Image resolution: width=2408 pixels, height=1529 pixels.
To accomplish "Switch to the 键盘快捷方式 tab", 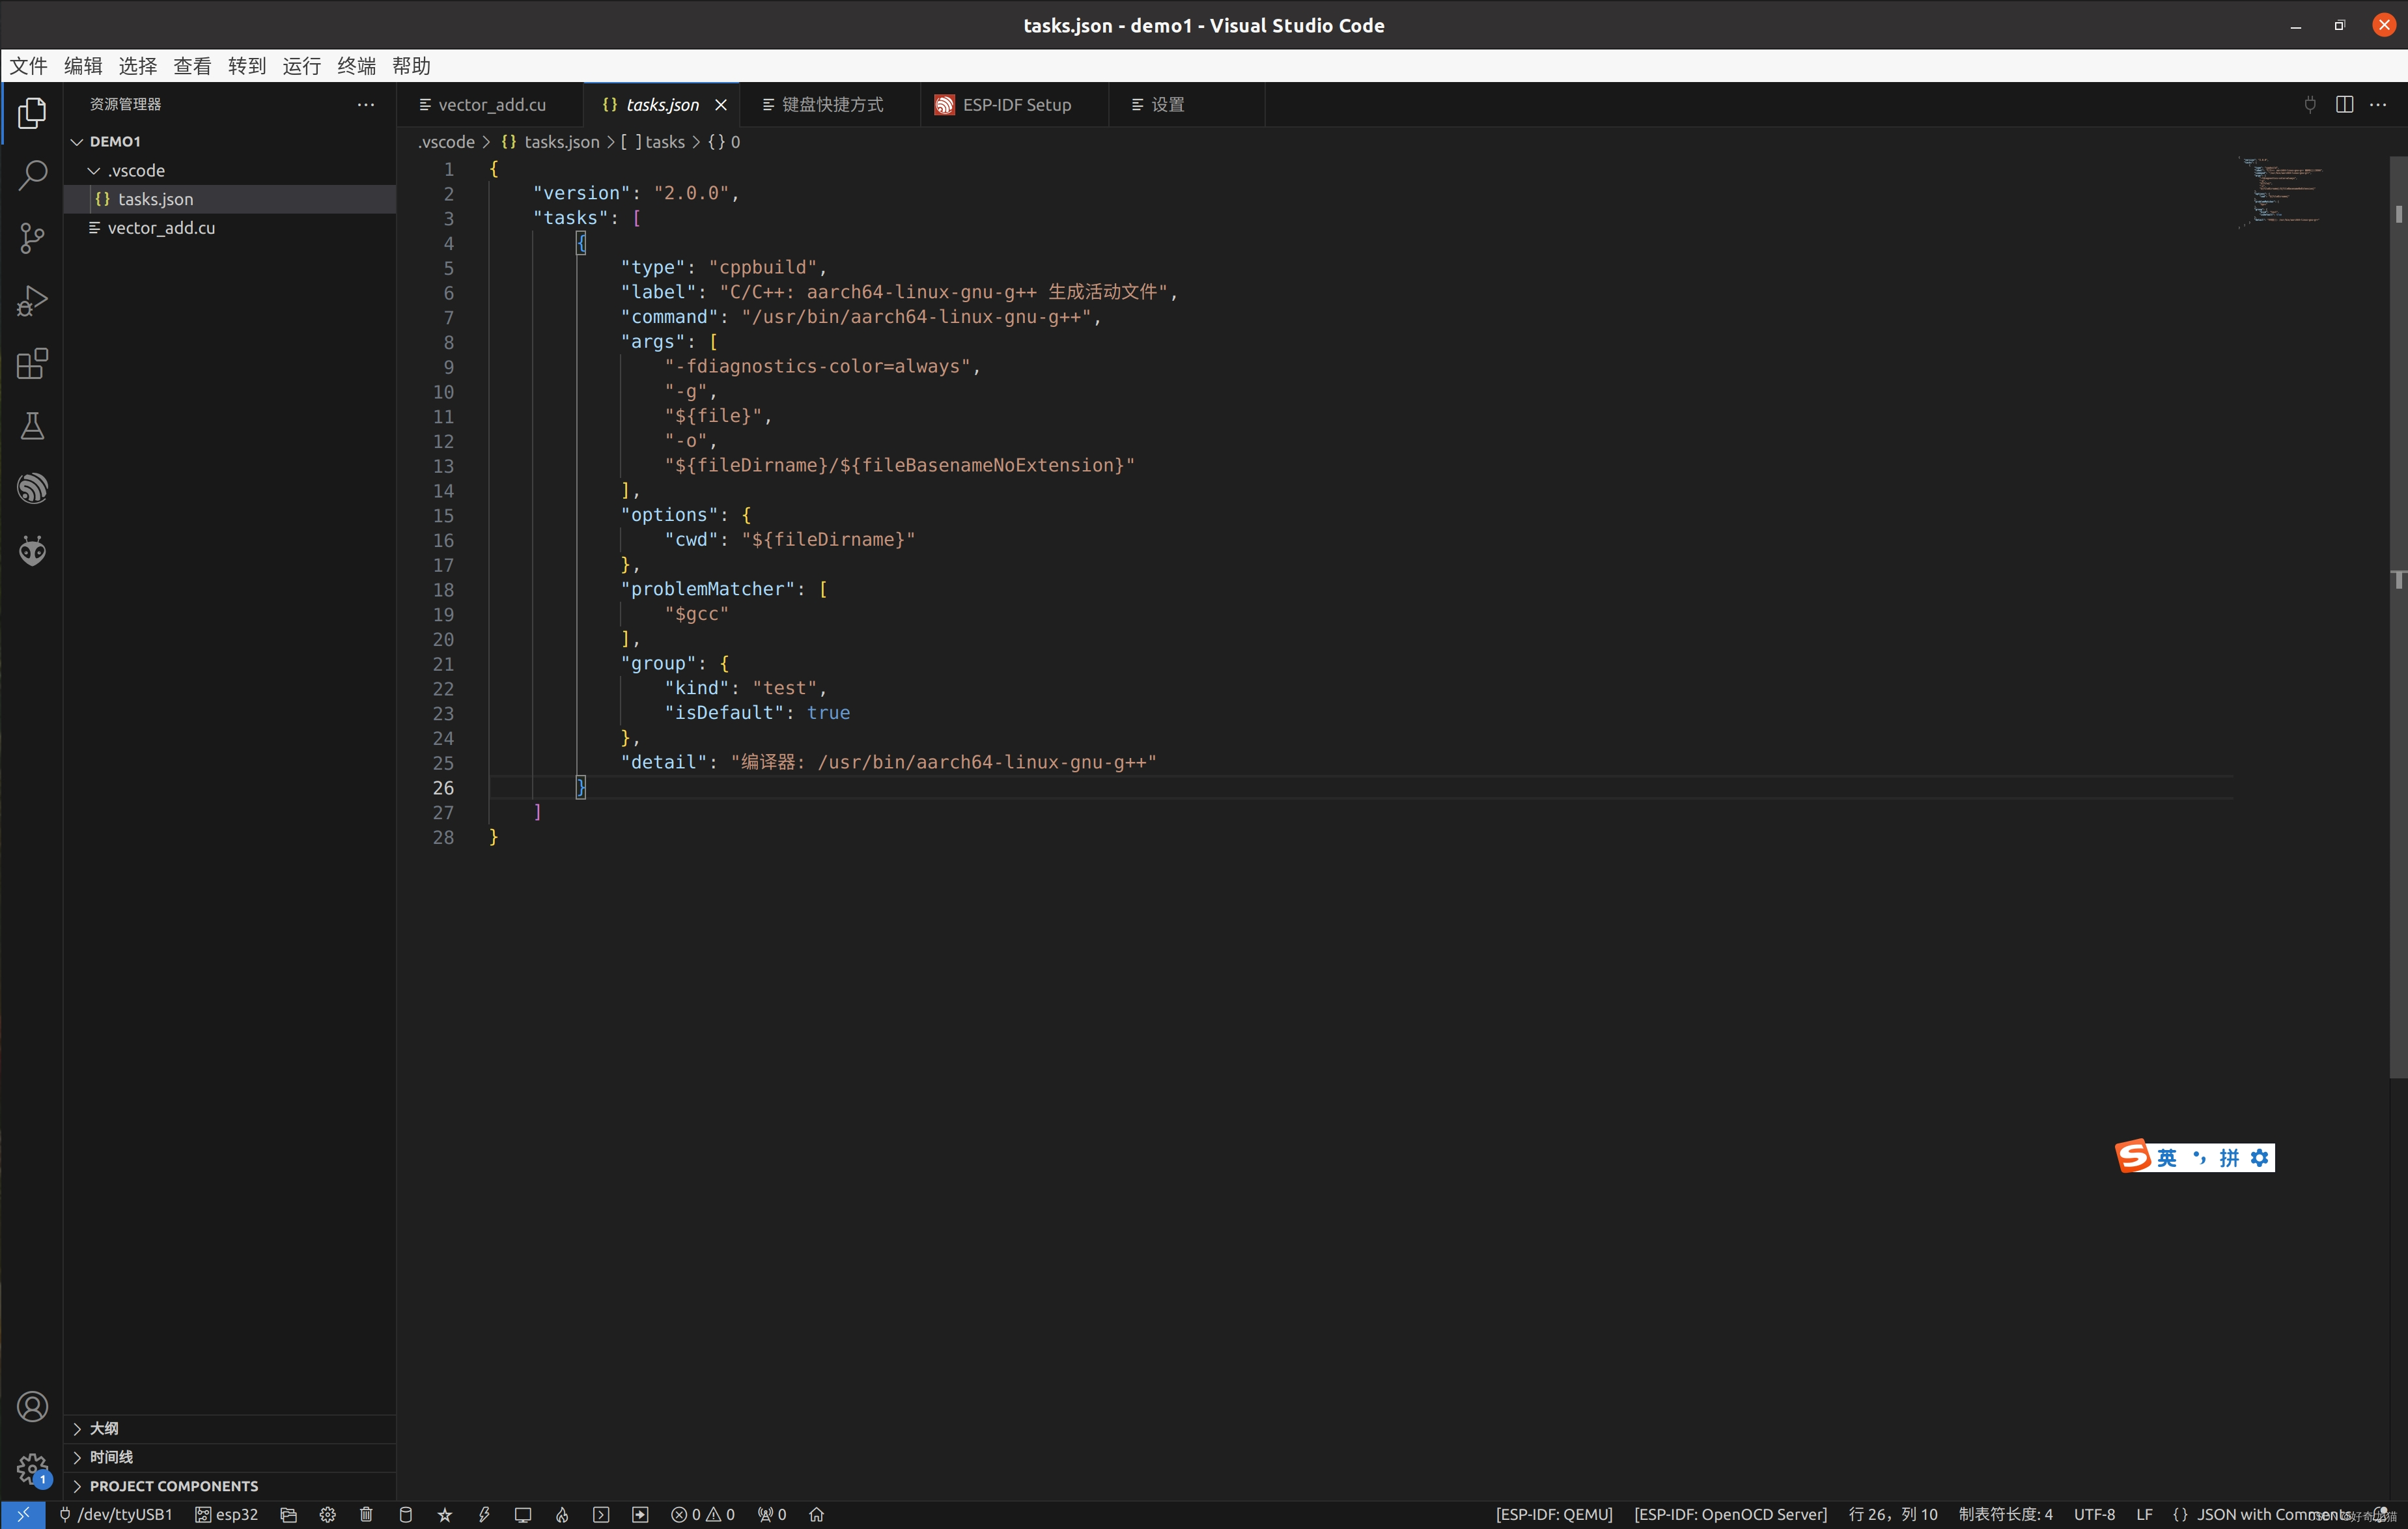I will pos(830,104).
